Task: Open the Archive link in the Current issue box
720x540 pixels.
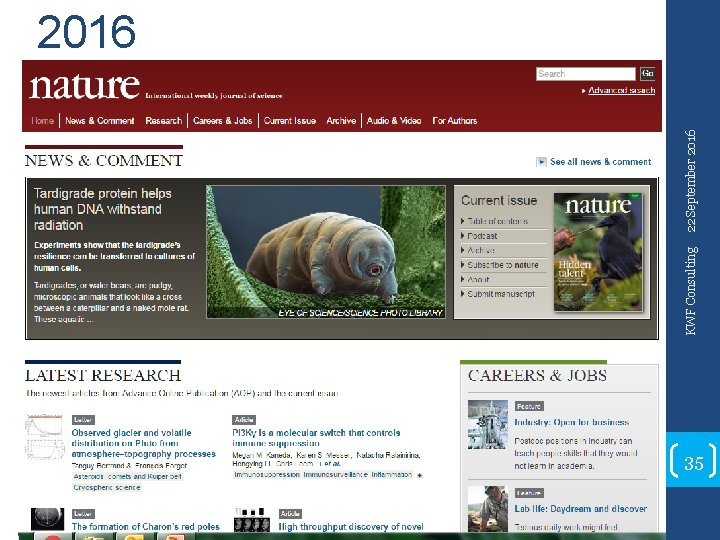Action: (x=481, y=250)
